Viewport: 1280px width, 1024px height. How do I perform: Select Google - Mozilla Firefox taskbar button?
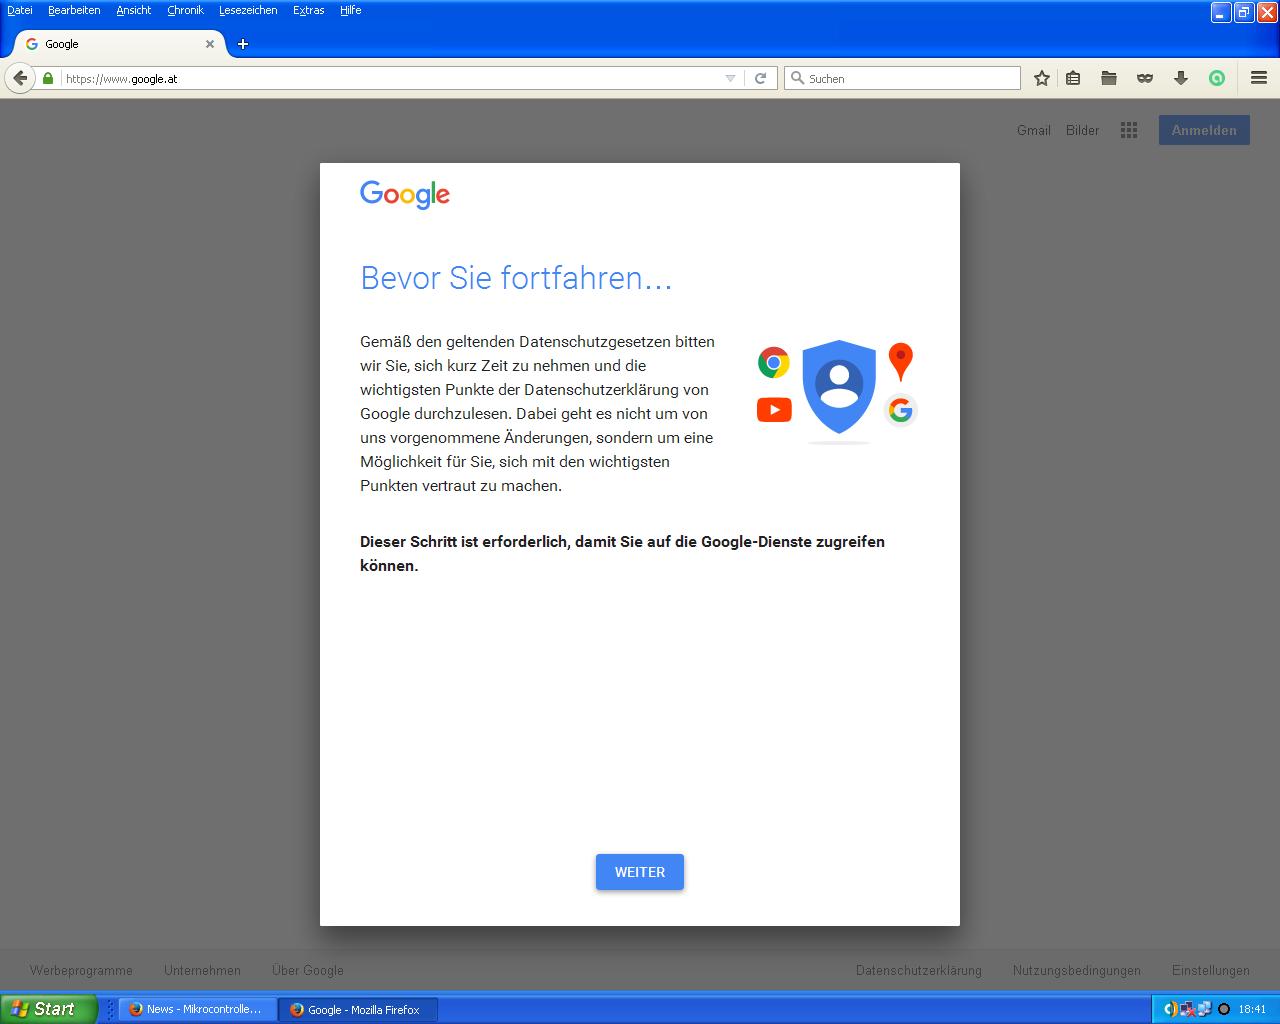357,1009
